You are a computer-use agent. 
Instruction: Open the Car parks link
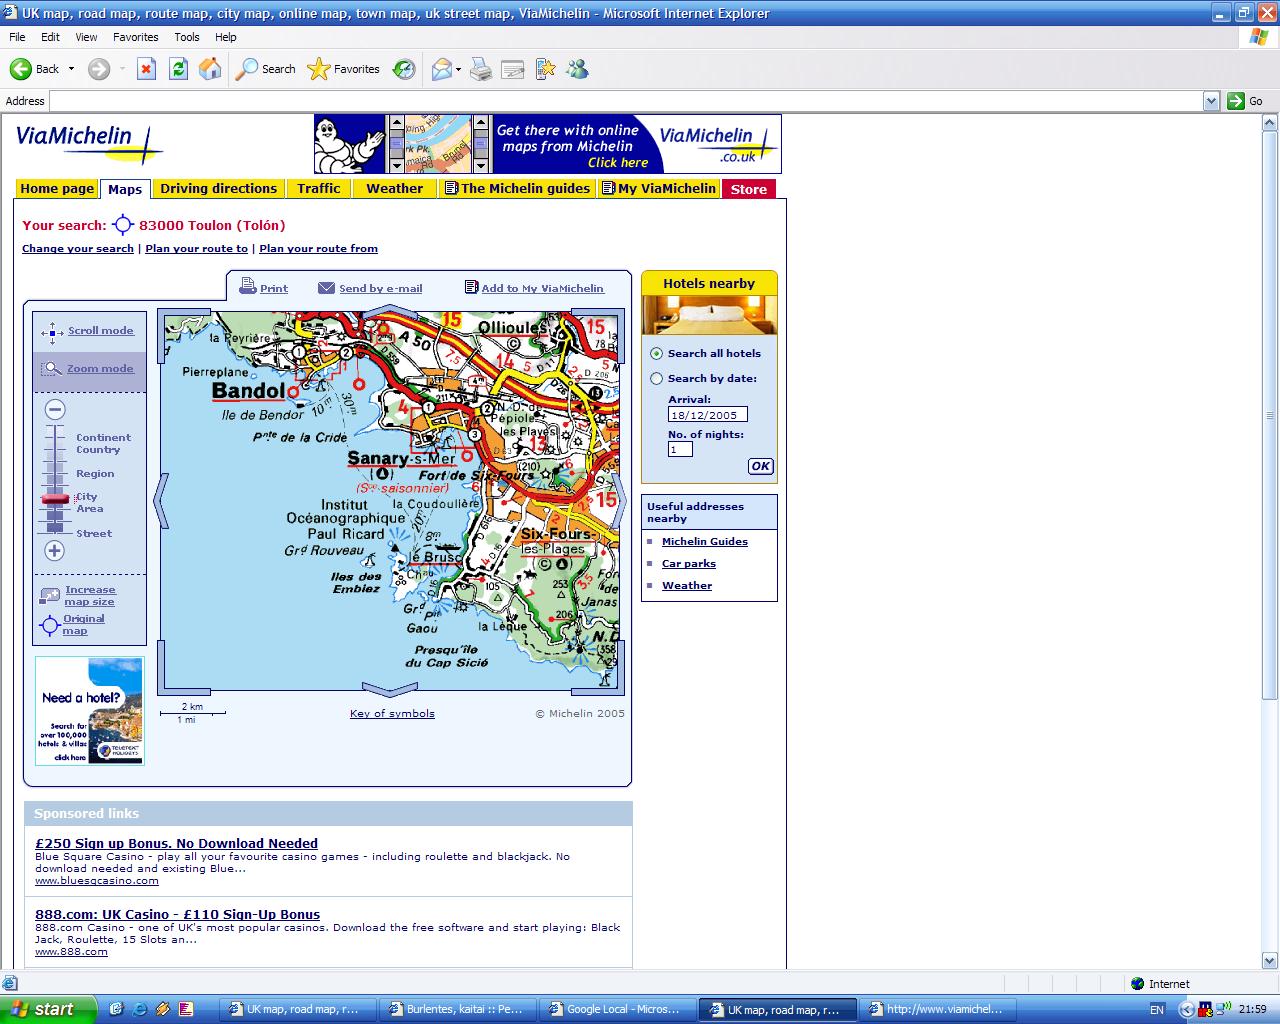pos(689,564)
